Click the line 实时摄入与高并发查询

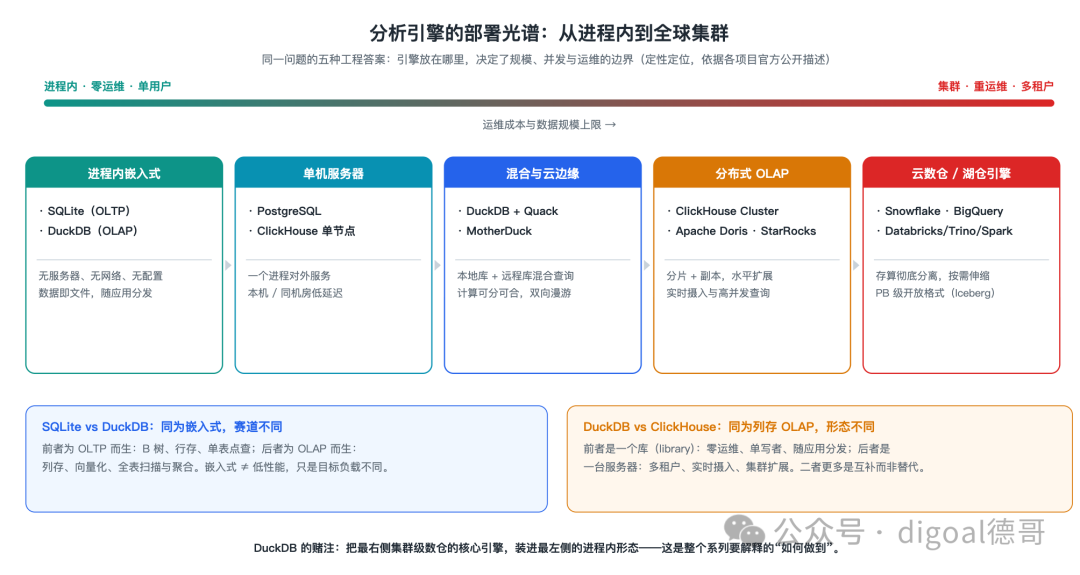(x=718, y=293)
